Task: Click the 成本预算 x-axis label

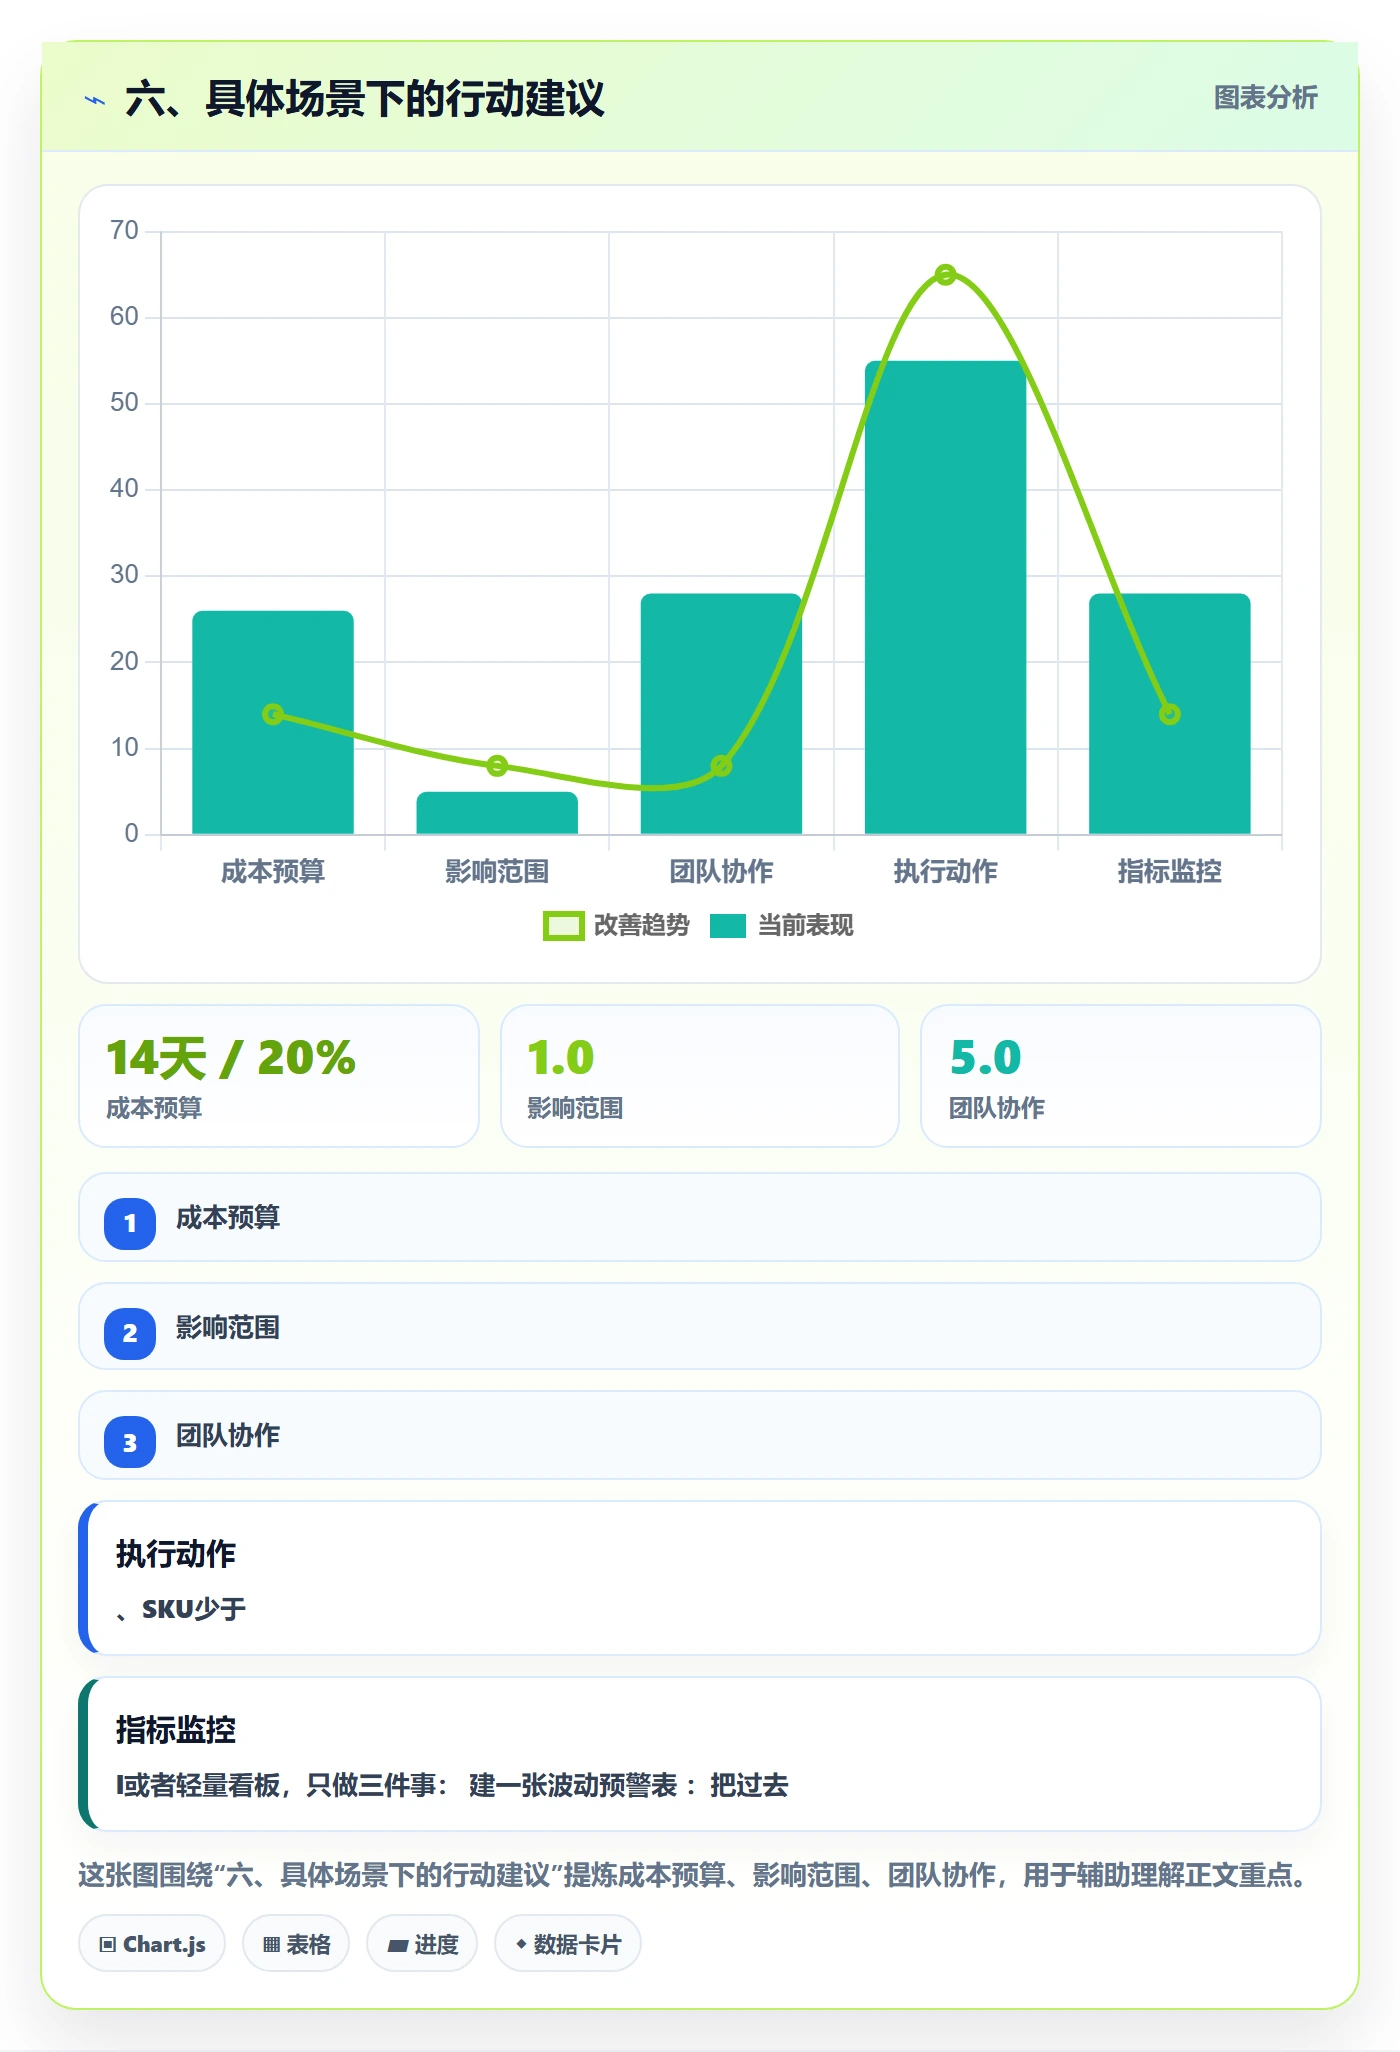Action: click(x=273, y=871)
